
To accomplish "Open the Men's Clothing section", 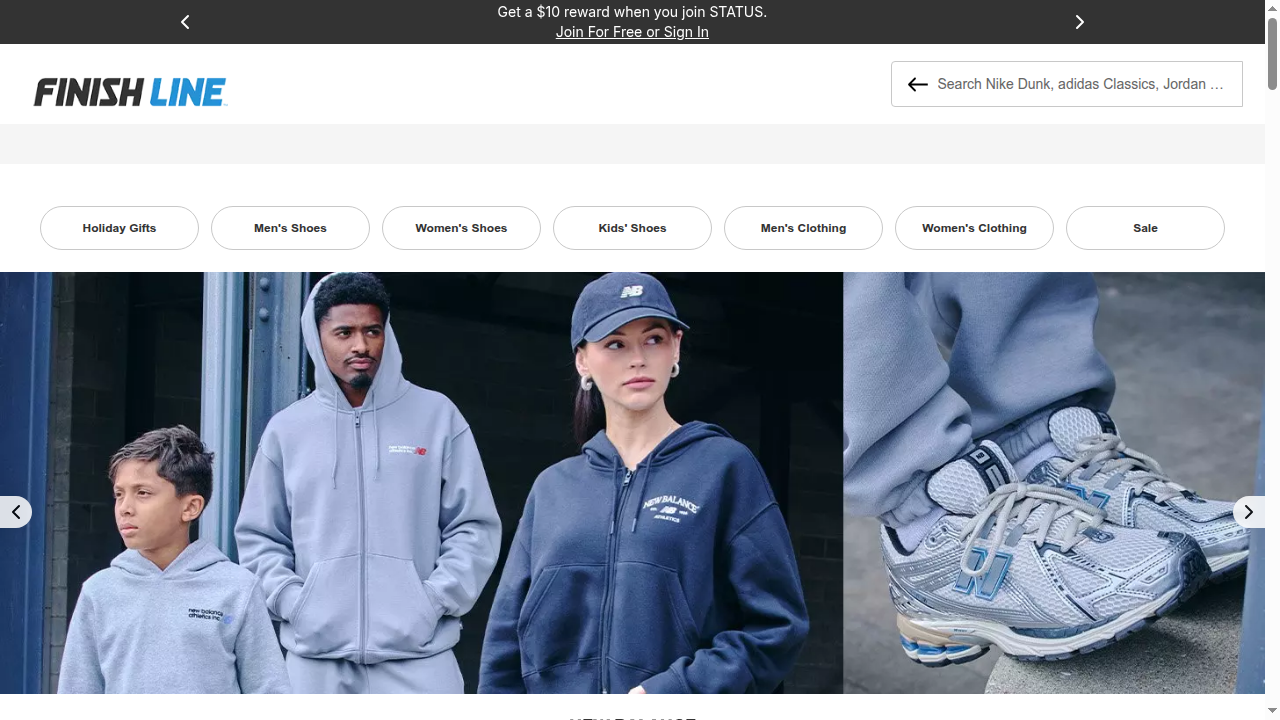I will [803, 228].
